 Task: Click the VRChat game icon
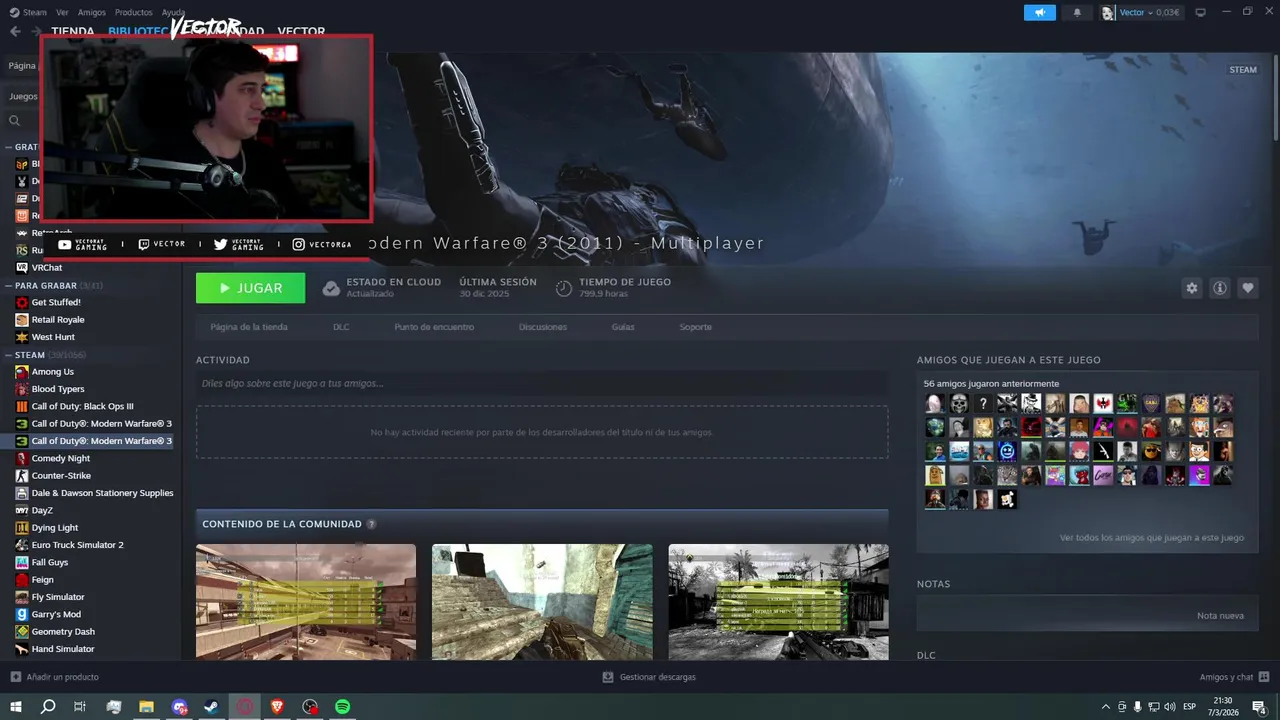pyautogui.click(x=22, y=267)
